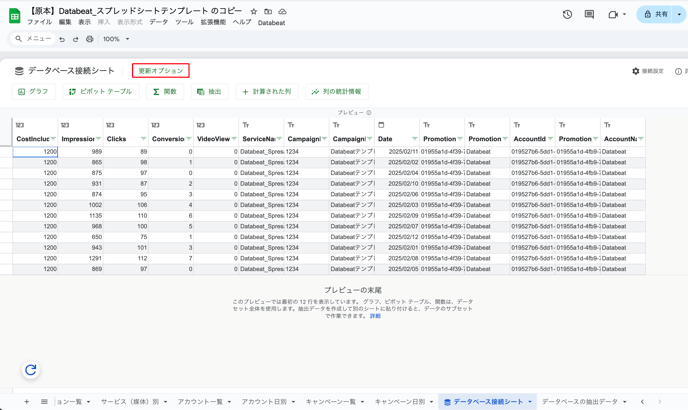This screenshot has height=410, width=688.
Task: Click the redo arrow in toolbar
Action: [75, 39]
